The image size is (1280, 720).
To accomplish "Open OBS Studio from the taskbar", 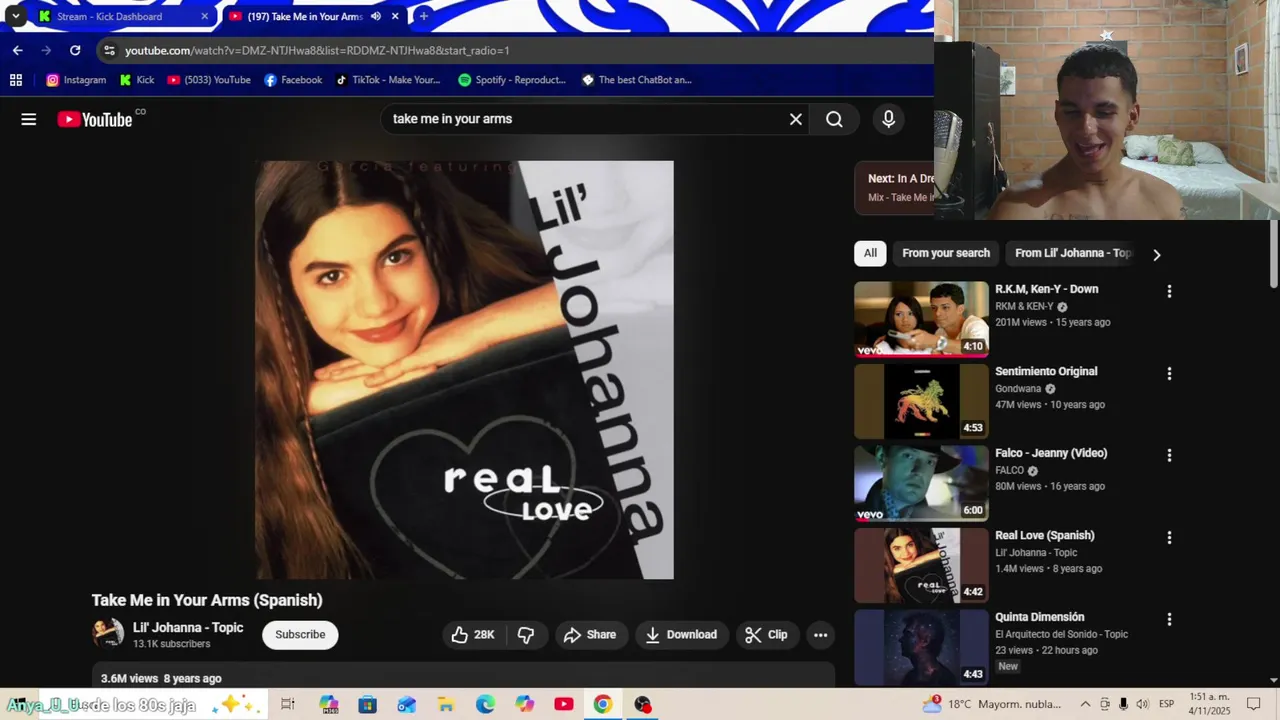I will pyautogui.click(x=642, y=705).
